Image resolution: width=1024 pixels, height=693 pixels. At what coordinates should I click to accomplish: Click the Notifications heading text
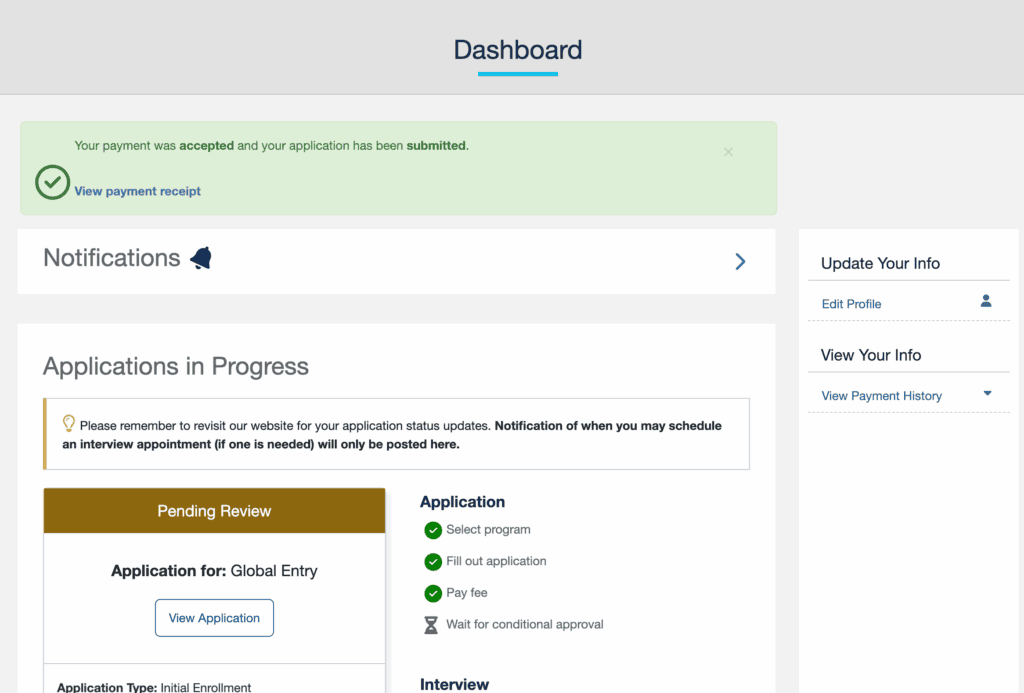[112, 258]
